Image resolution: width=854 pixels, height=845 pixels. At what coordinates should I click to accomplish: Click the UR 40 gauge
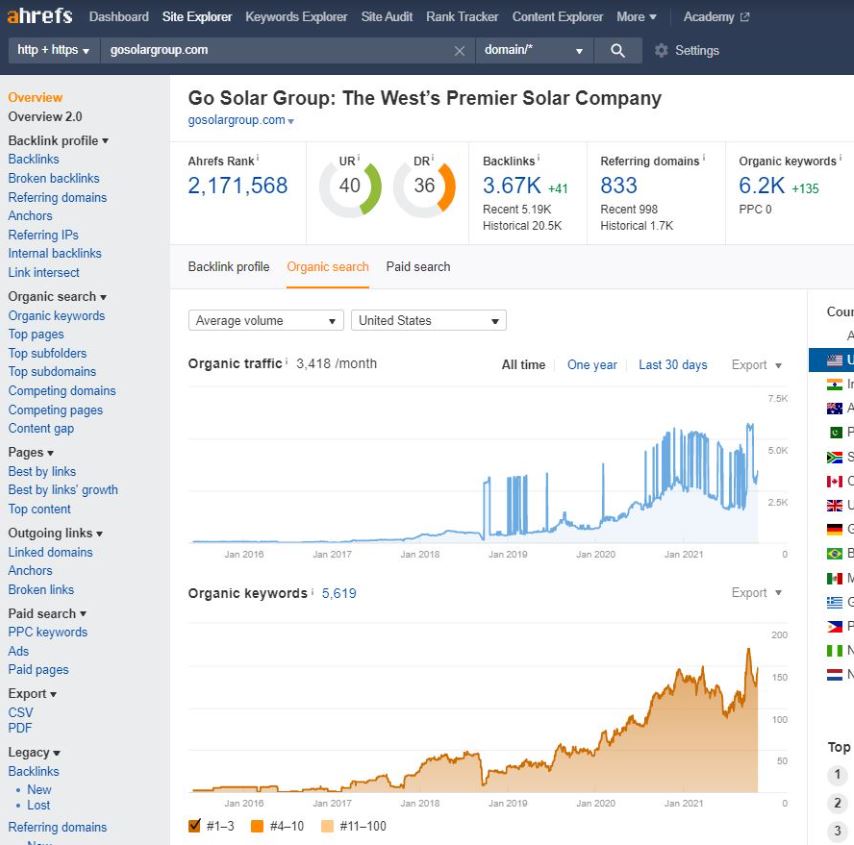point(350,186)
